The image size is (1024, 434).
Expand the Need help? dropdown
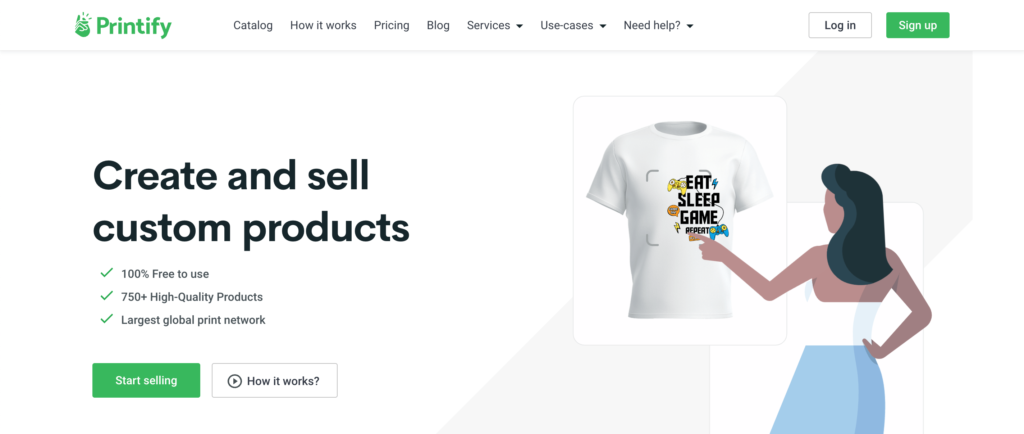click(658, 26)
